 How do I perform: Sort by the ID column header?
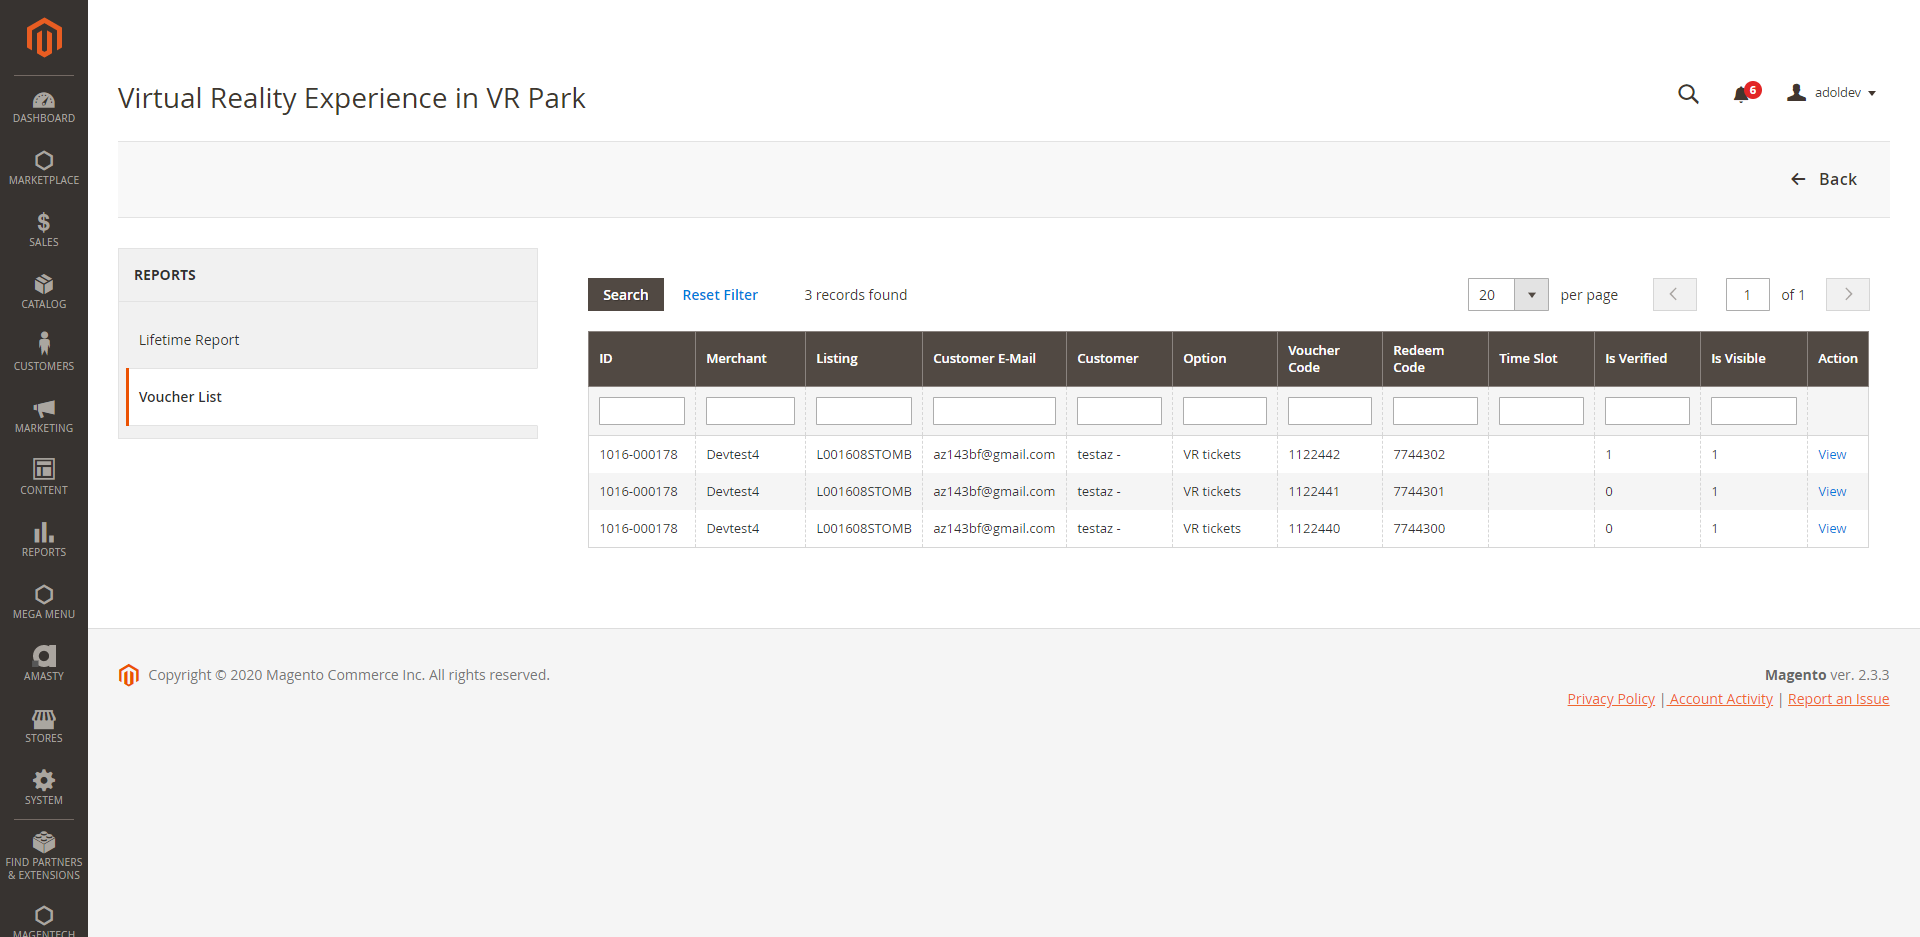(642, 359)
